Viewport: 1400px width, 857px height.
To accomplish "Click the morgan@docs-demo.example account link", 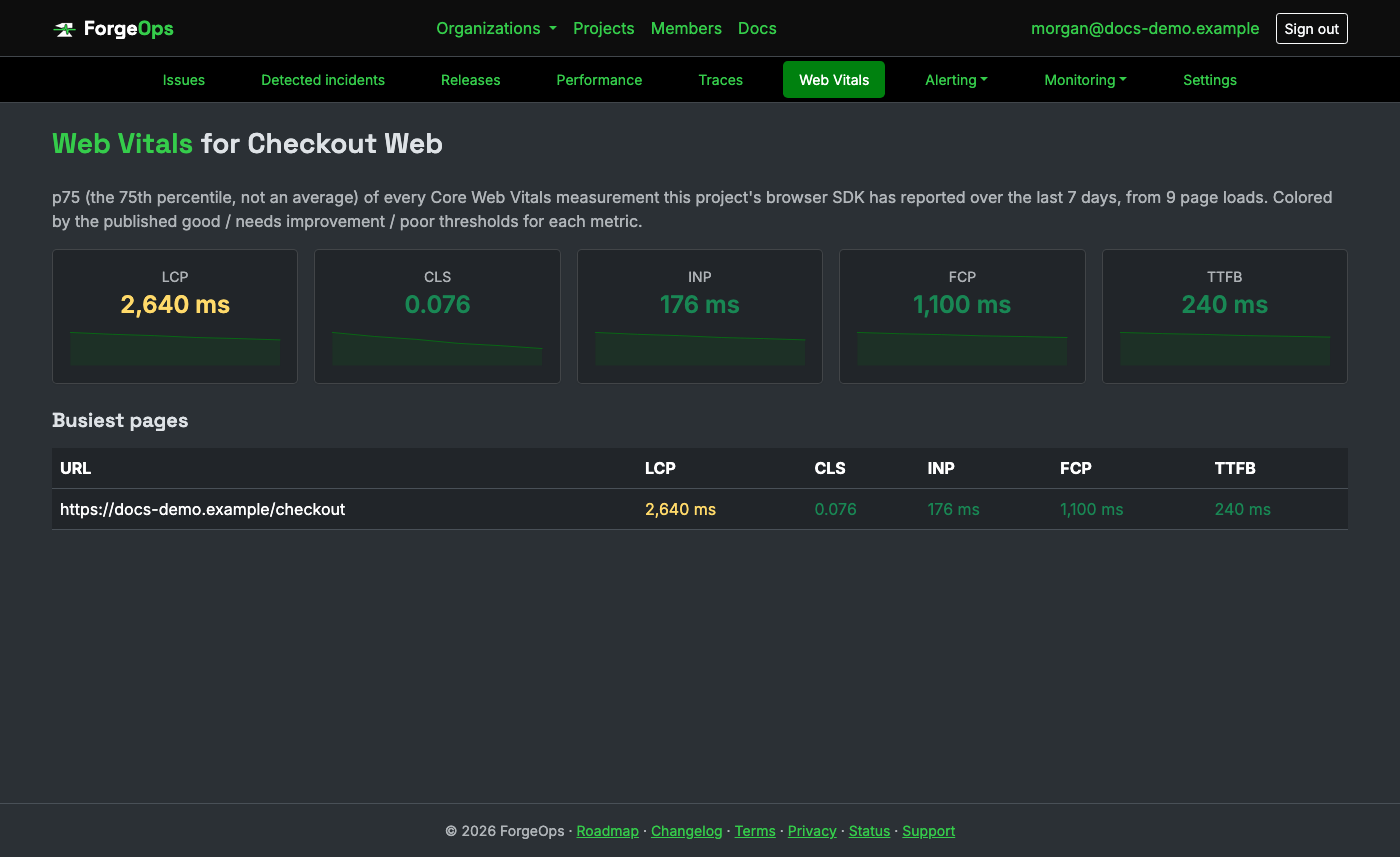I will 1145,28.
